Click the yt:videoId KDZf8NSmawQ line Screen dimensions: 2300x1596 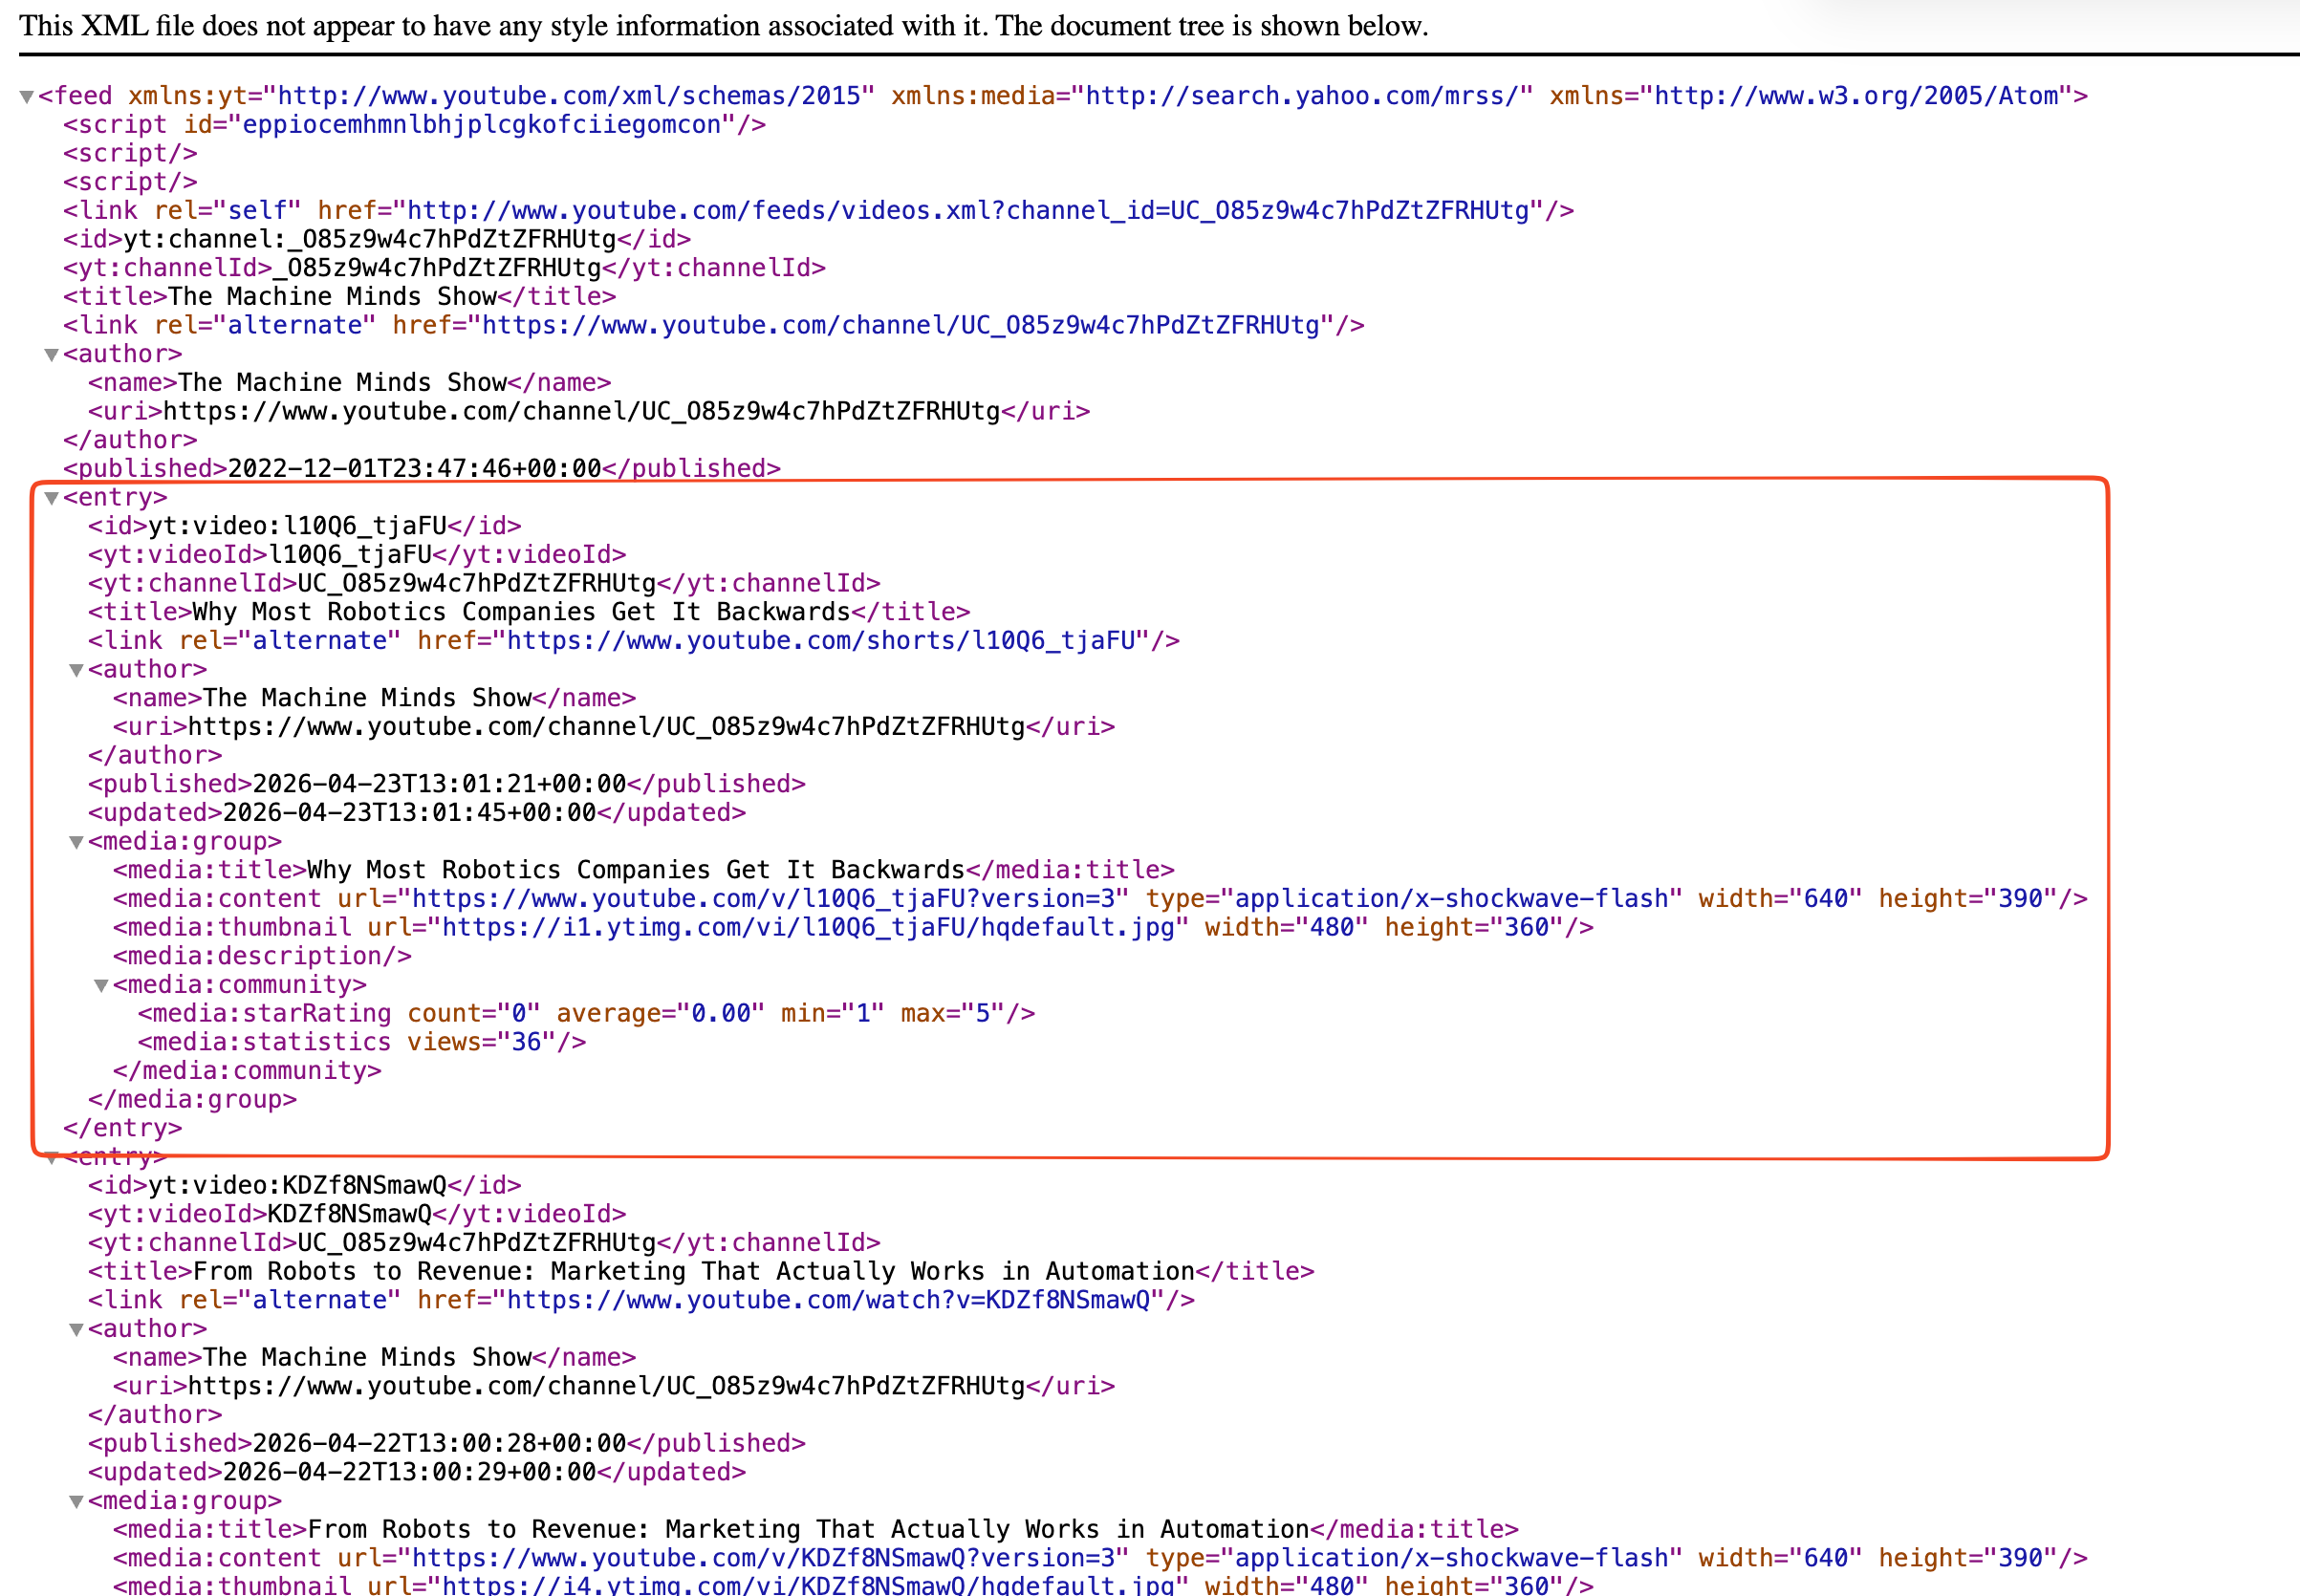tap(357, 1215)
